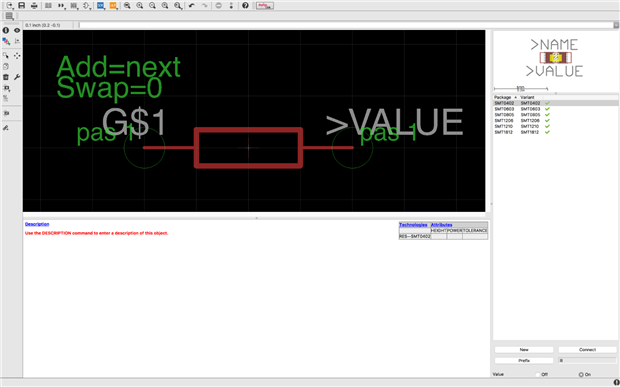The width and height of the screenshot is (620, 387).
Task: Select the SMT0805 package row
Action: coord(556,115)
